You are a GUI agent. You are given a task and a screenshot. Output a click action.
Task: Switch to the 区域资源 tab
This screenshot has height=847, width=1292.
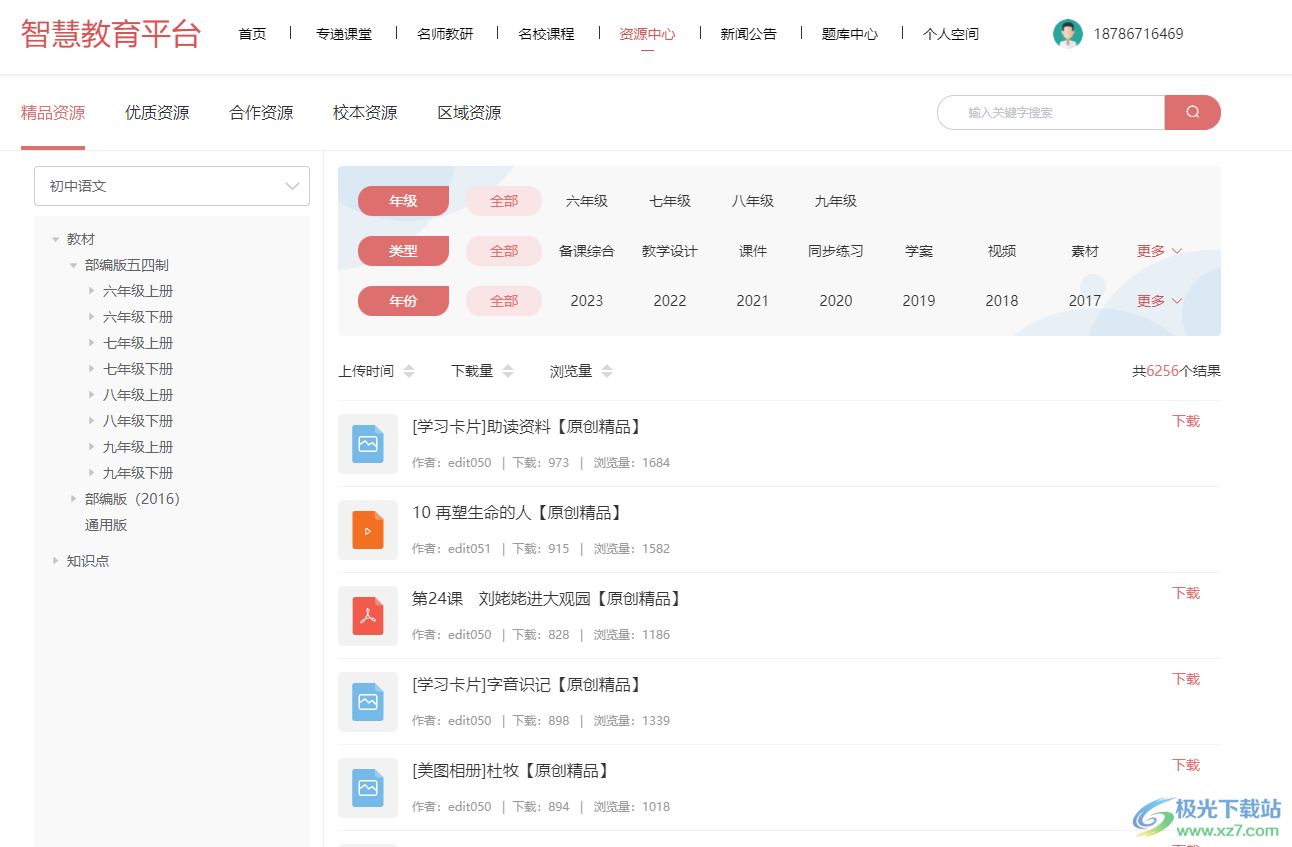pos(469,113)
